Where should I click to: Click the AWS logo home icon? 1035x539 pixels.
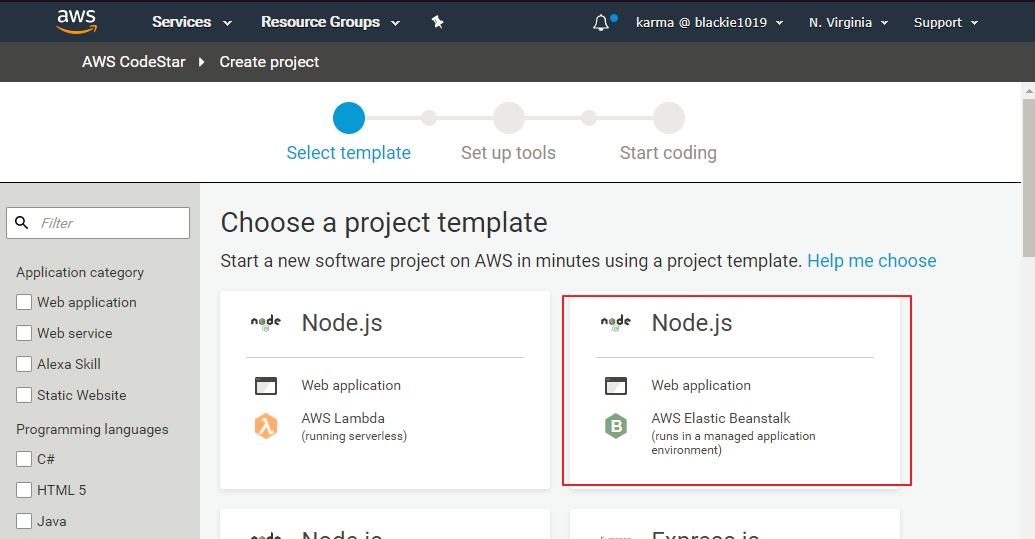click(x=76, y=21)
